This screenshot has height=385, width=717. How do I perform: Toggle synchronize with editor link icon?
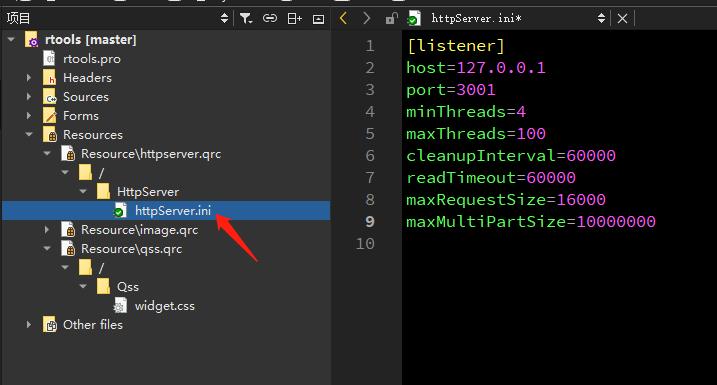click(270, 18)
